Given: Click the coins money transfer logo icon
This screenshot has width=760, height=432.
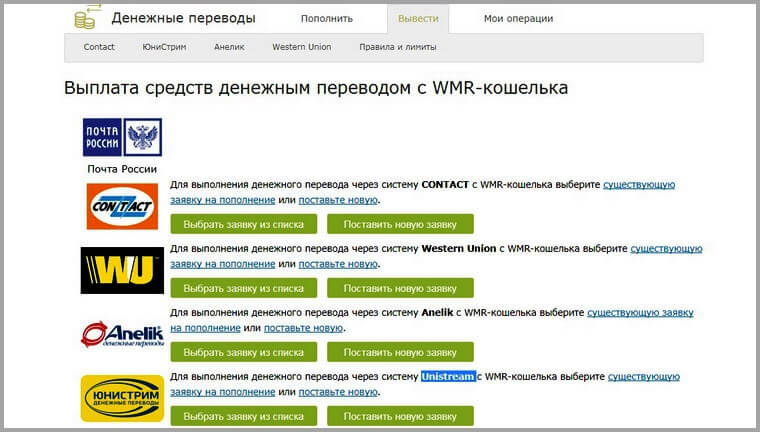Looking at the screenshot, I should (x=86, y=16).
